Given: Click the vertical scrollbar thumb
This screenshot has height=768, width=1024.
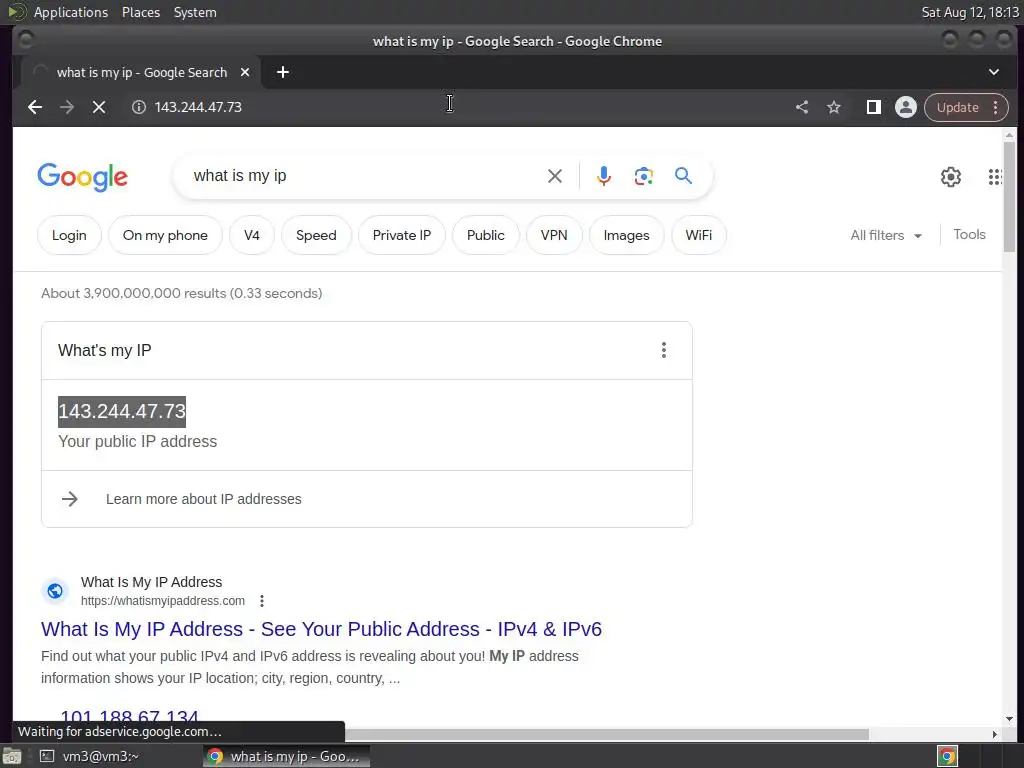Looking at the screenshot, I should [x=1009, y=196].
